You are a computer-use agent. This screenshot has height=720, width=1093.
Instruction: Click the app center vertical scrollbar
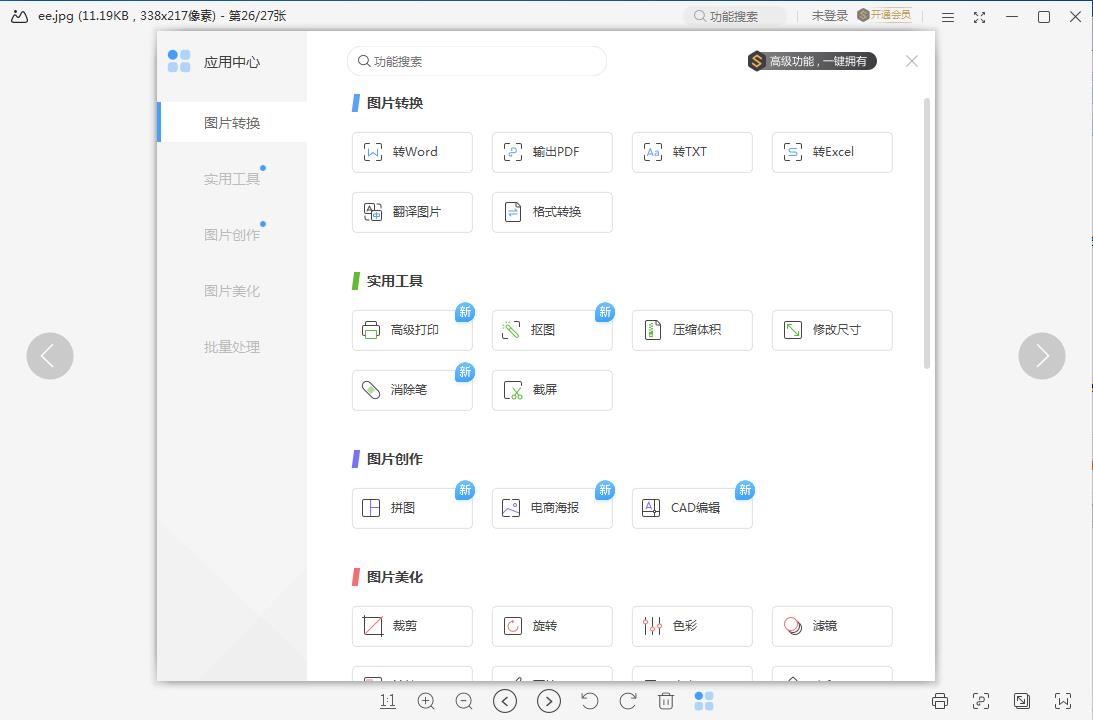pyautogui.click(x=927, y=233)
